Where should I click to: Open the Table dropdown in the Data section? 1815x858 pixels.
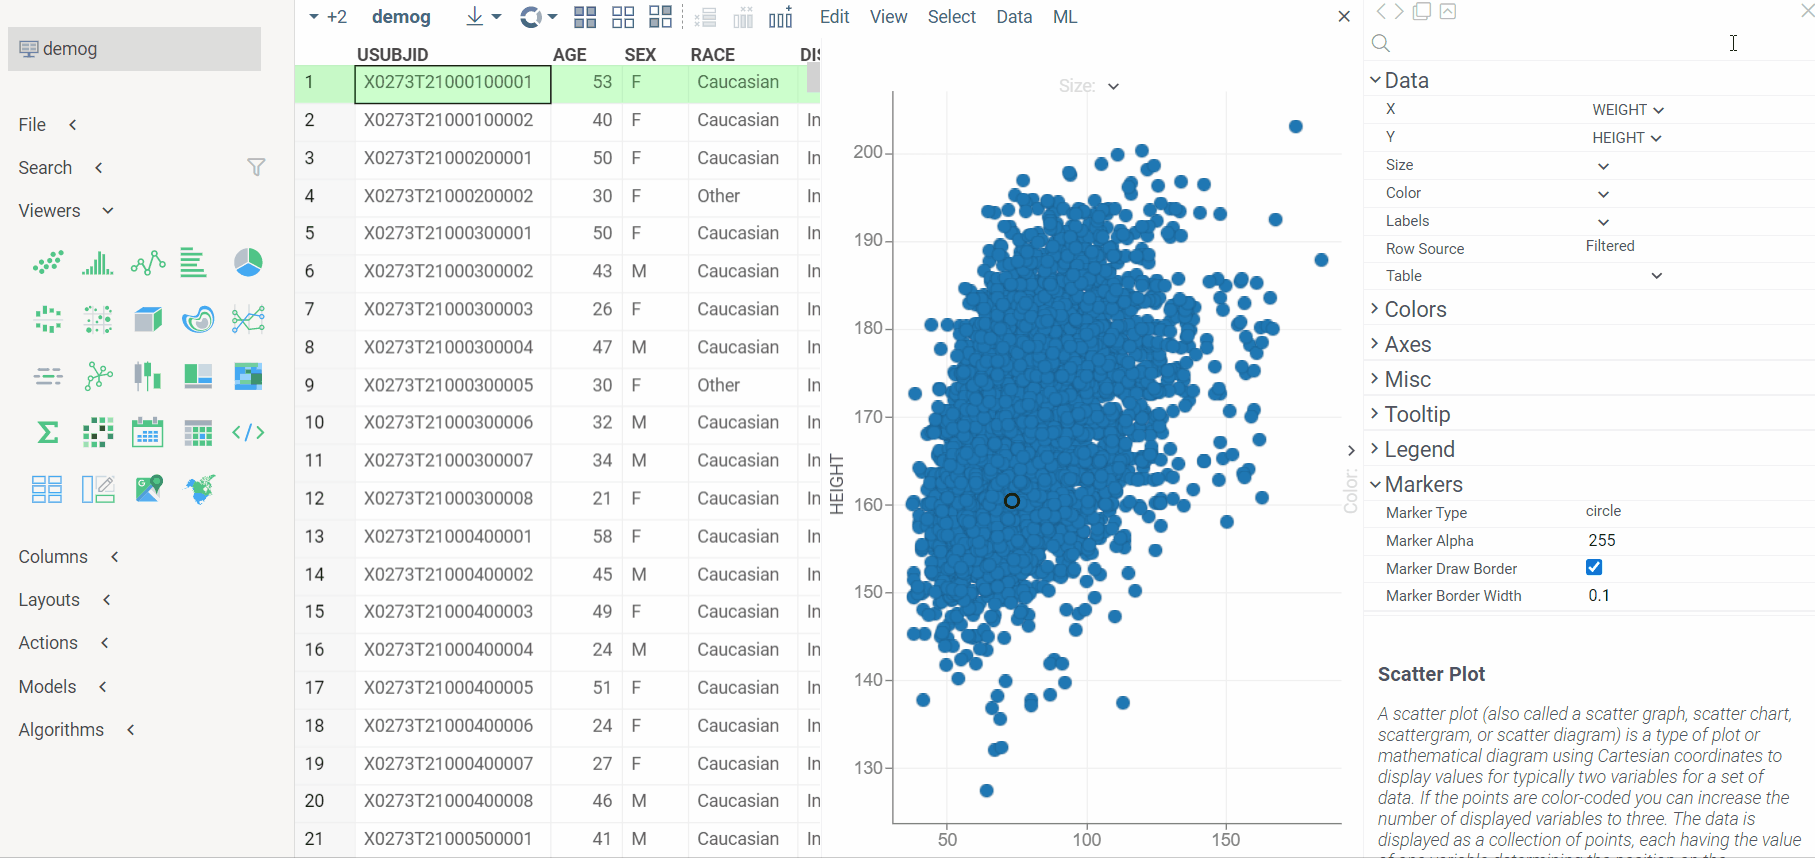[x=1656, y=276]
